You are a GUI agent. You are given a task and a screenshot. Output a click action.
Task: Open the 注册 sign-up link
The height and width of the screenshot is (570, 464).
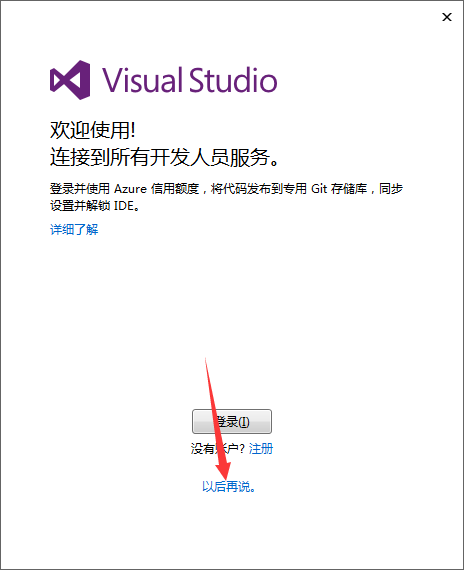coord(261,449)
